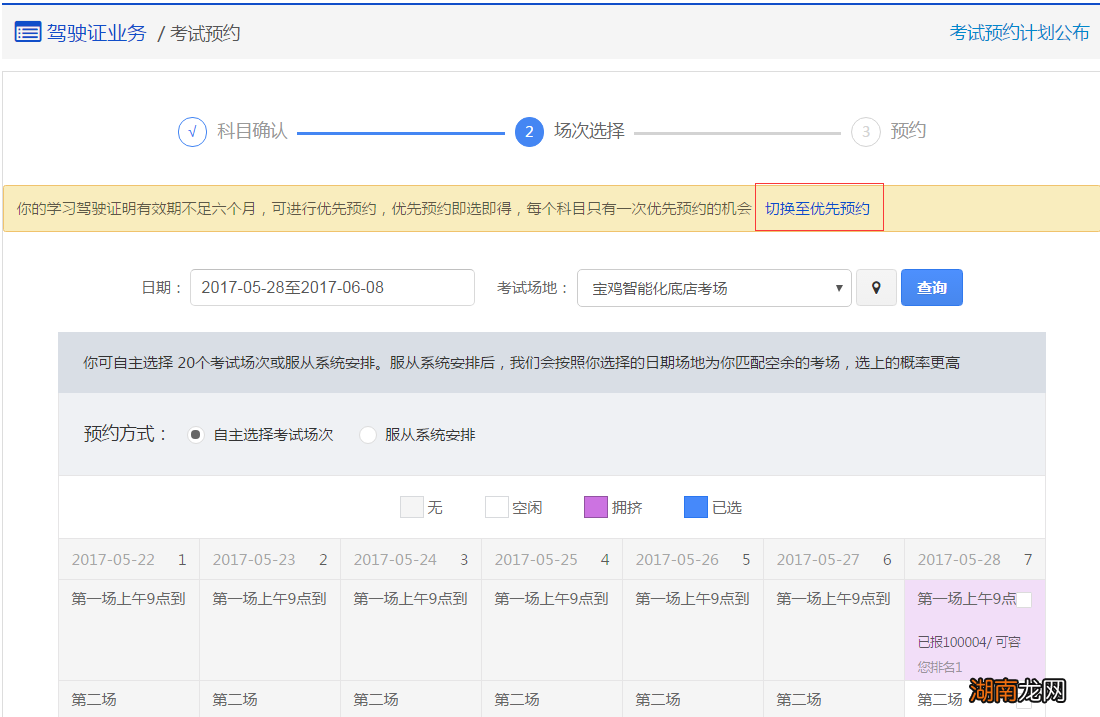The height and width of the screenshot is (717, 1100).
Task: Go to 驾驶证业务 breadcrumb
Action: click(x=96, y=32)
